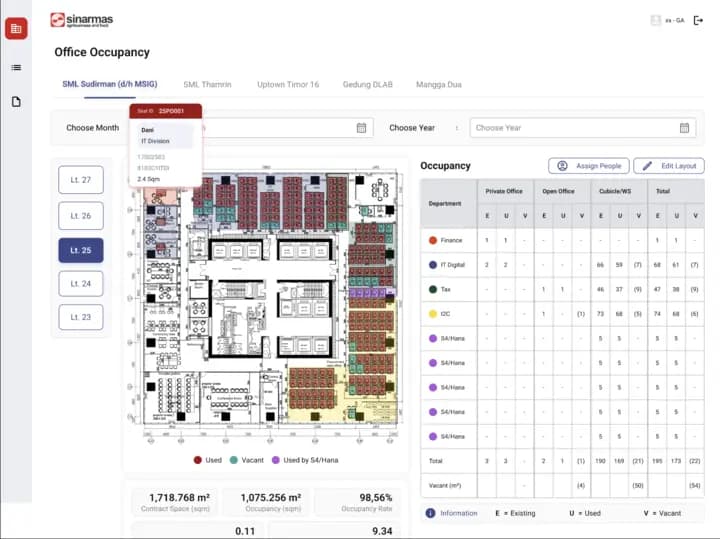This screenshot has height=539, width=720.
Task: Open the list menu icon in the sidebar
Action: click(16, 67)
